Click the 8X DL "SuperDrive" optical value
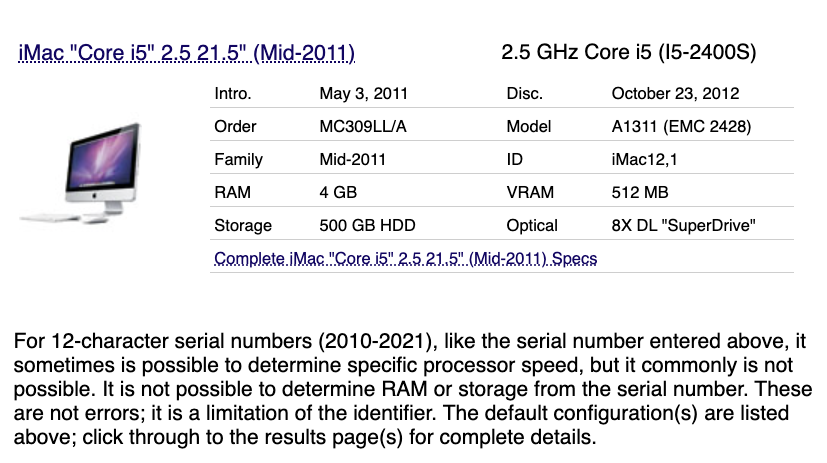The image size is (827, 463). coord(683,226)
